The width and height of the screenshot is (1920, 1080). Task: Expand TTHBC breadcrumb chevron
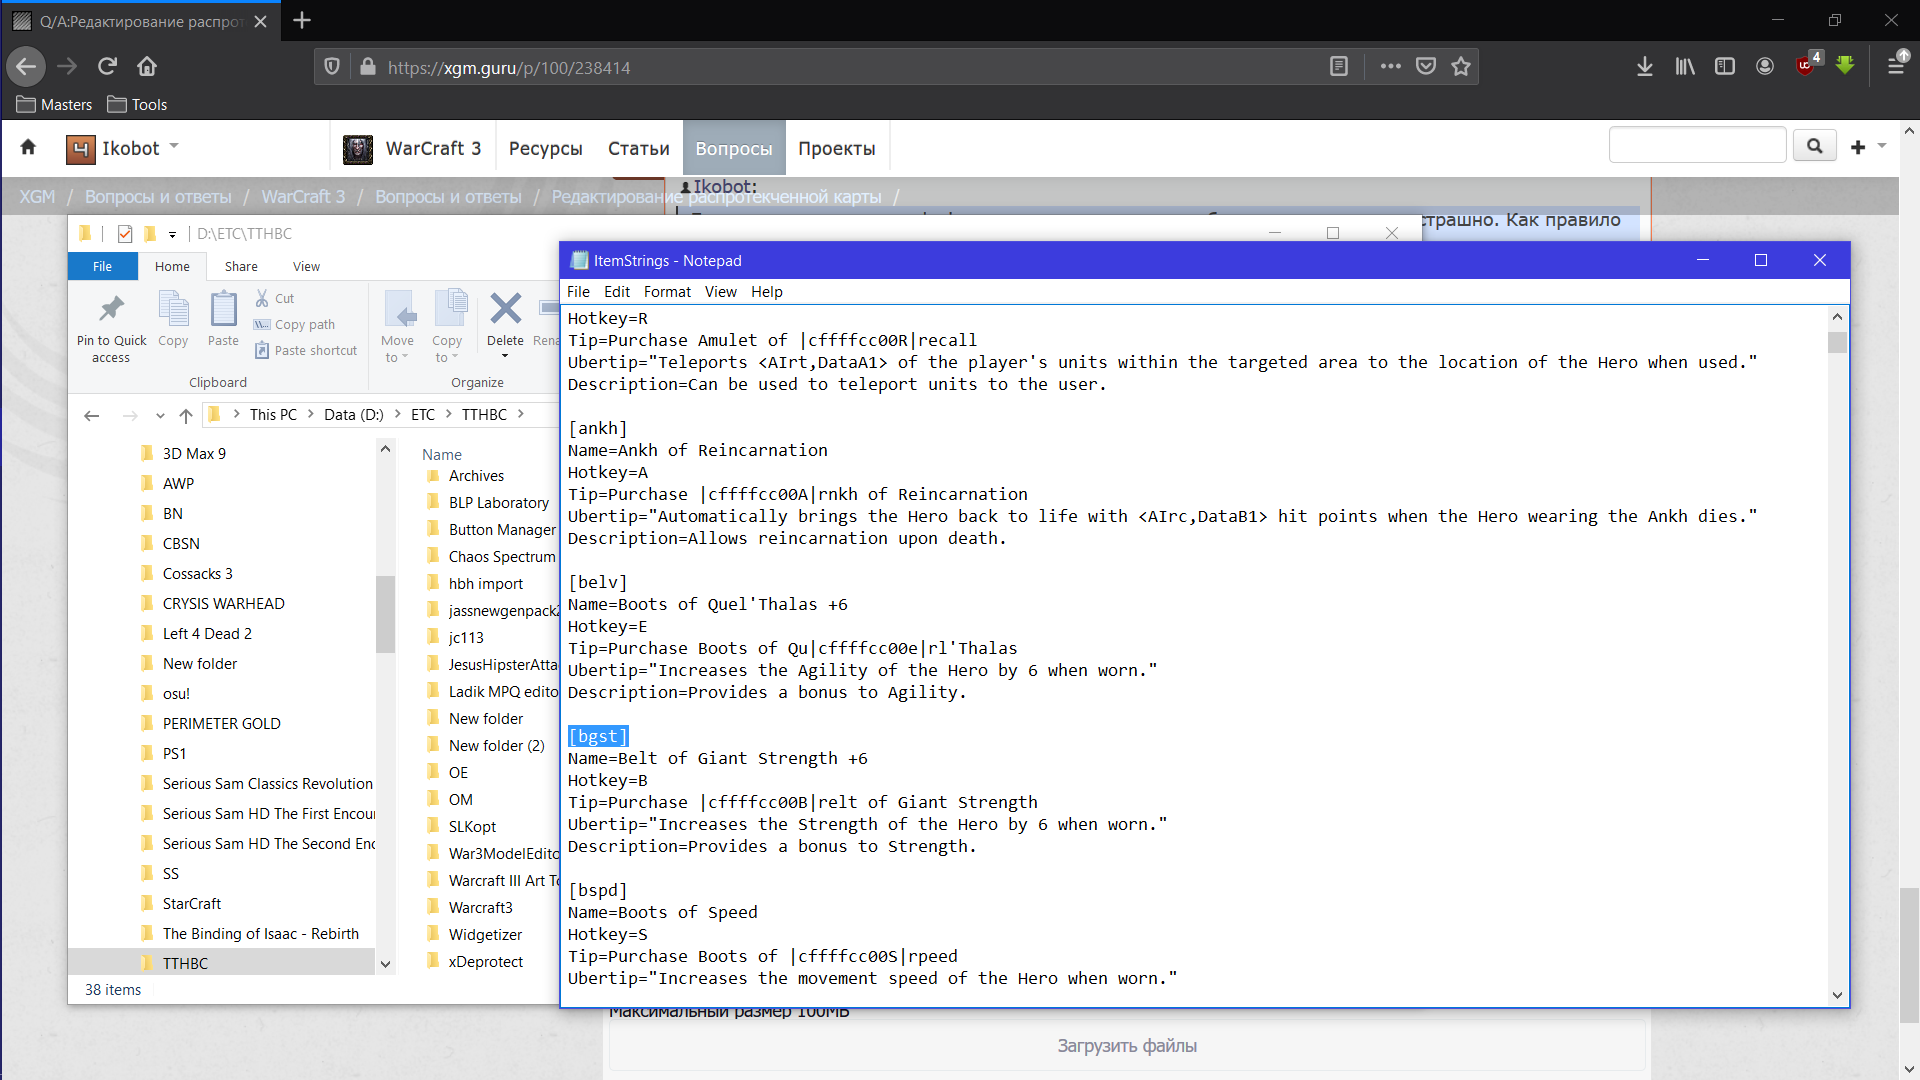tap(521, 414)
